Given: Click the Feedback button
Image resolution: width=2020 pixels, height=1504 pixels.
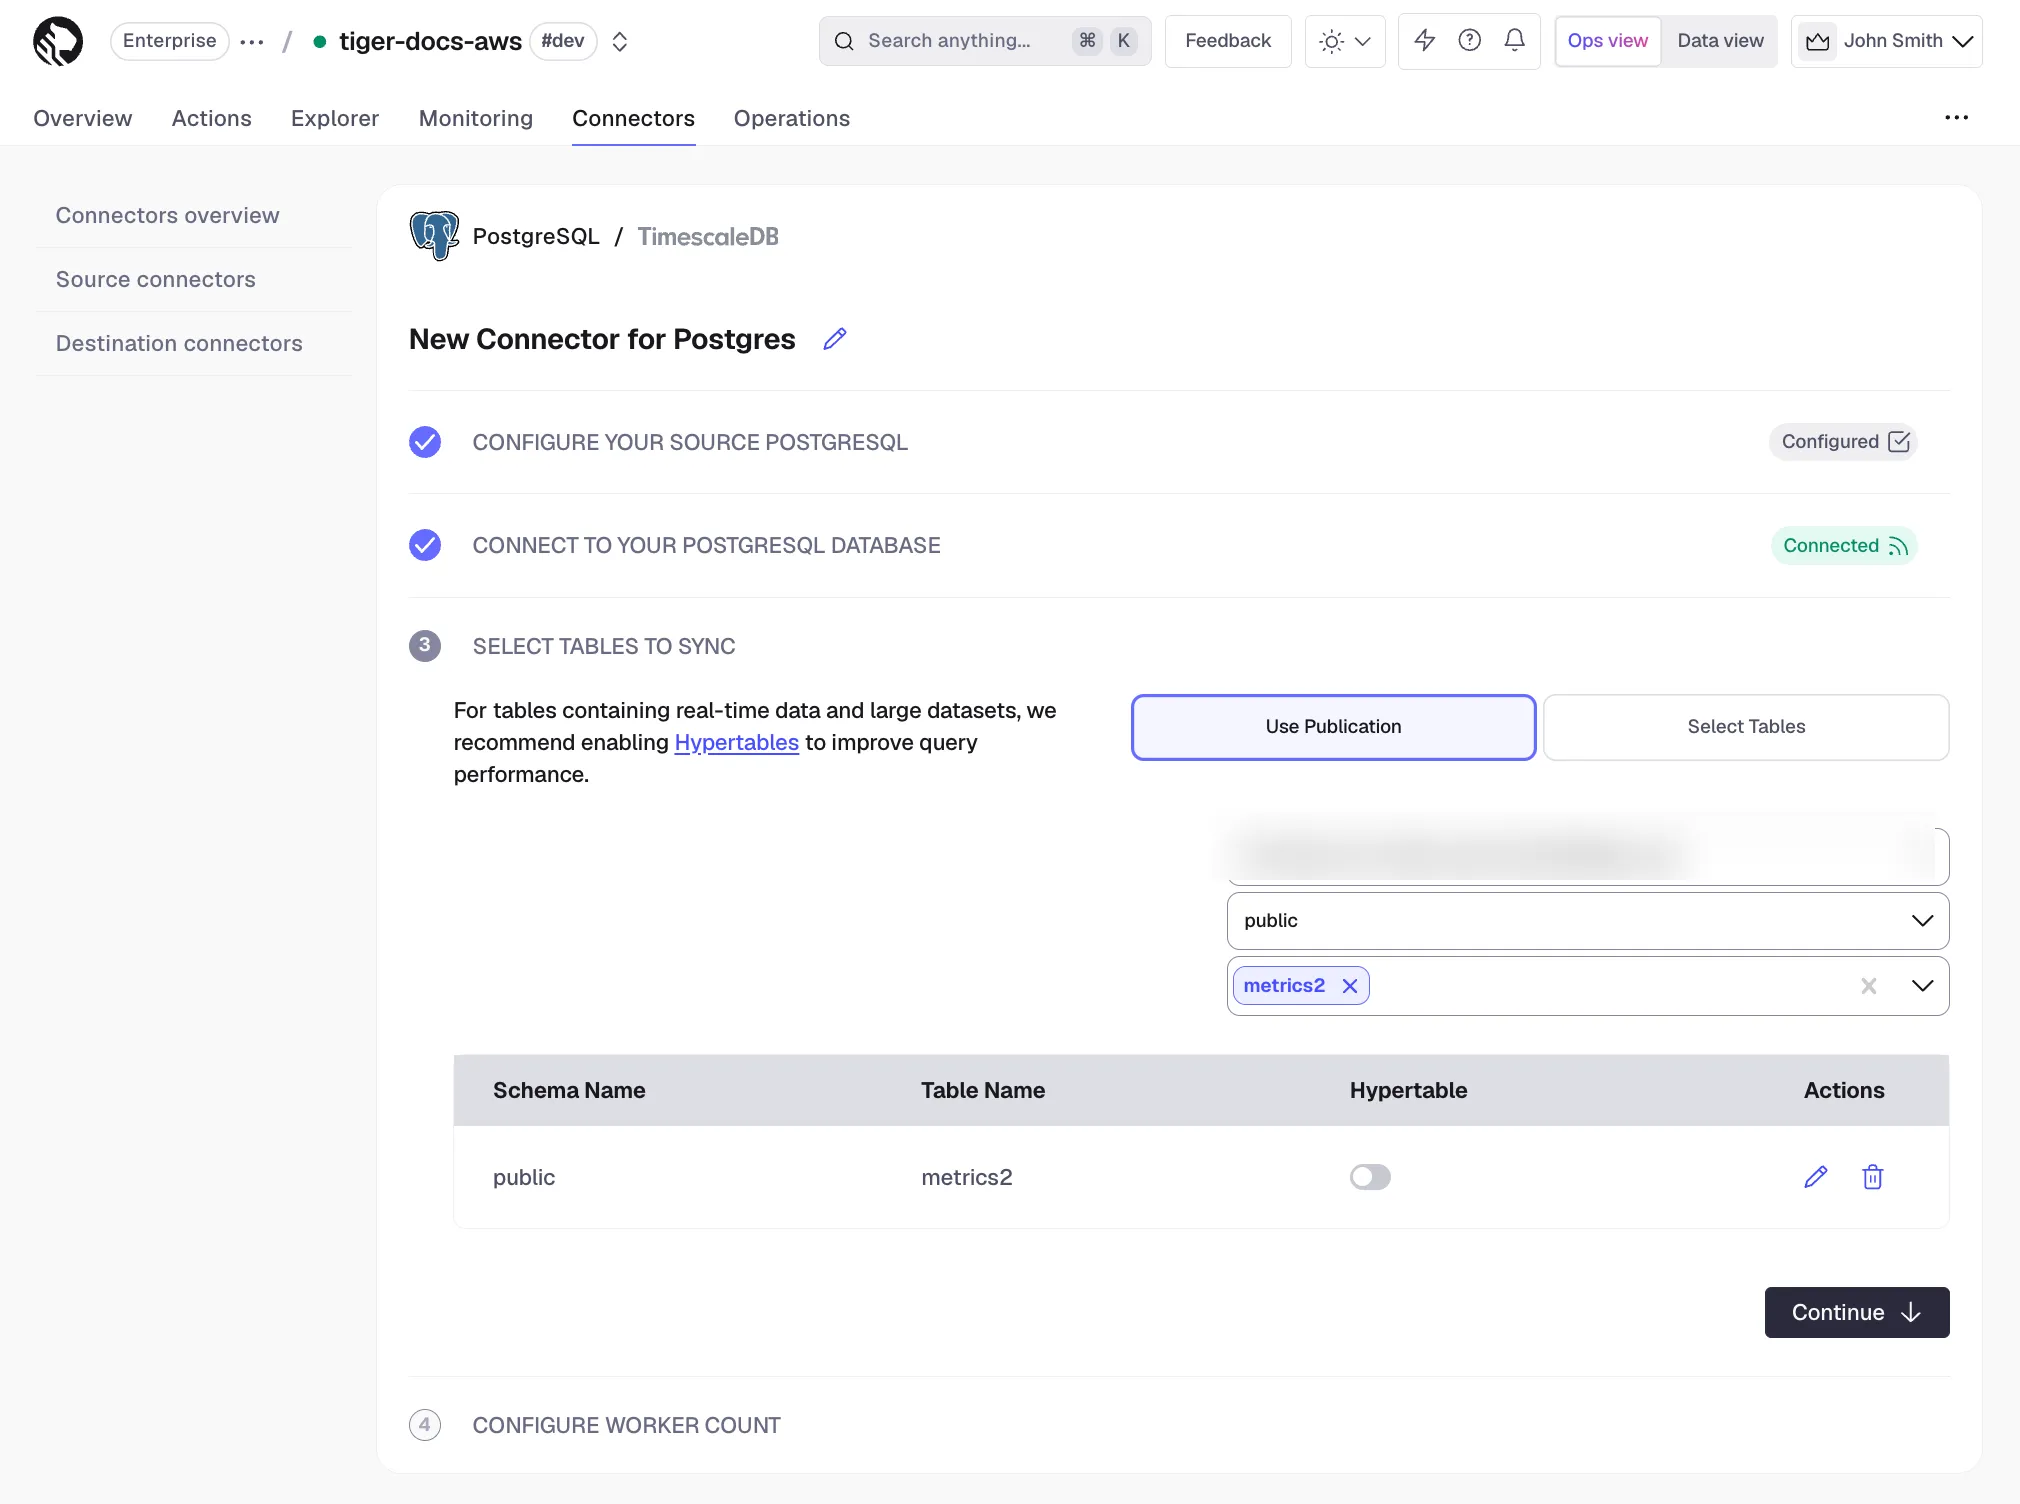Looking at the screenshot, I should pos(1228,41).
